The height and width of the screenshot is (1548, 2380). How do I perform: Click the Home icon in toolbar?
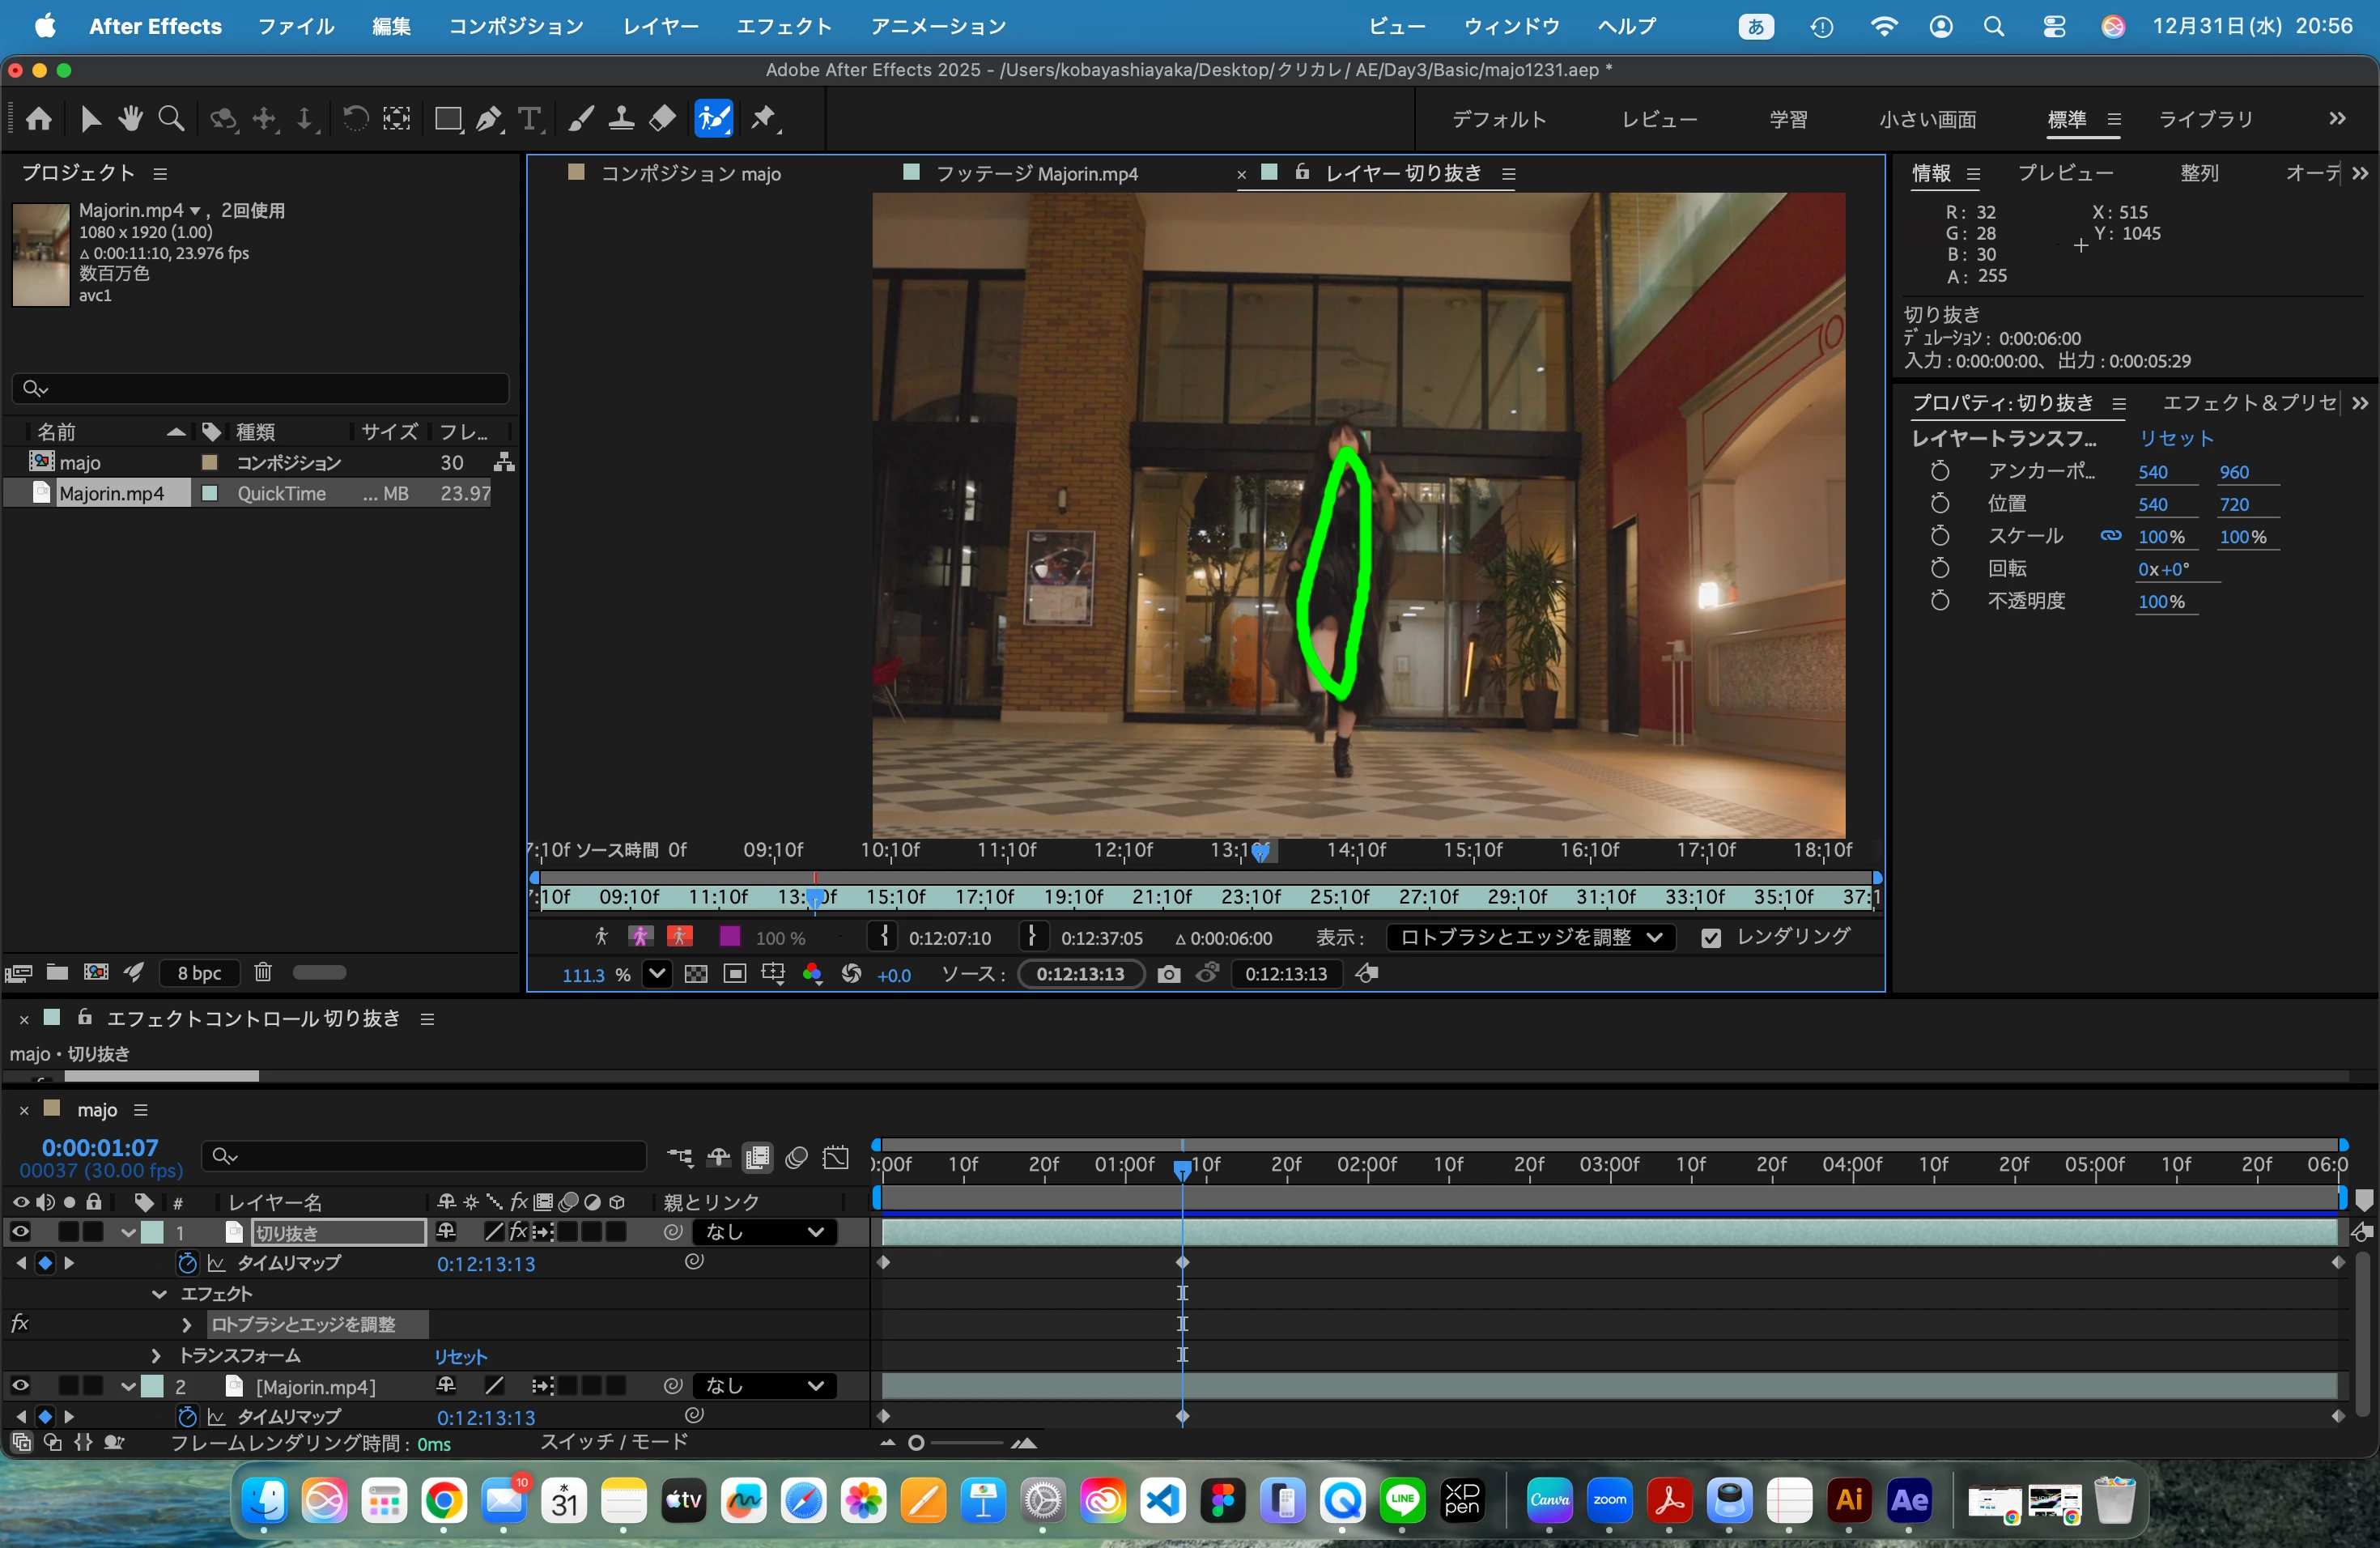(x=39, y=119)
